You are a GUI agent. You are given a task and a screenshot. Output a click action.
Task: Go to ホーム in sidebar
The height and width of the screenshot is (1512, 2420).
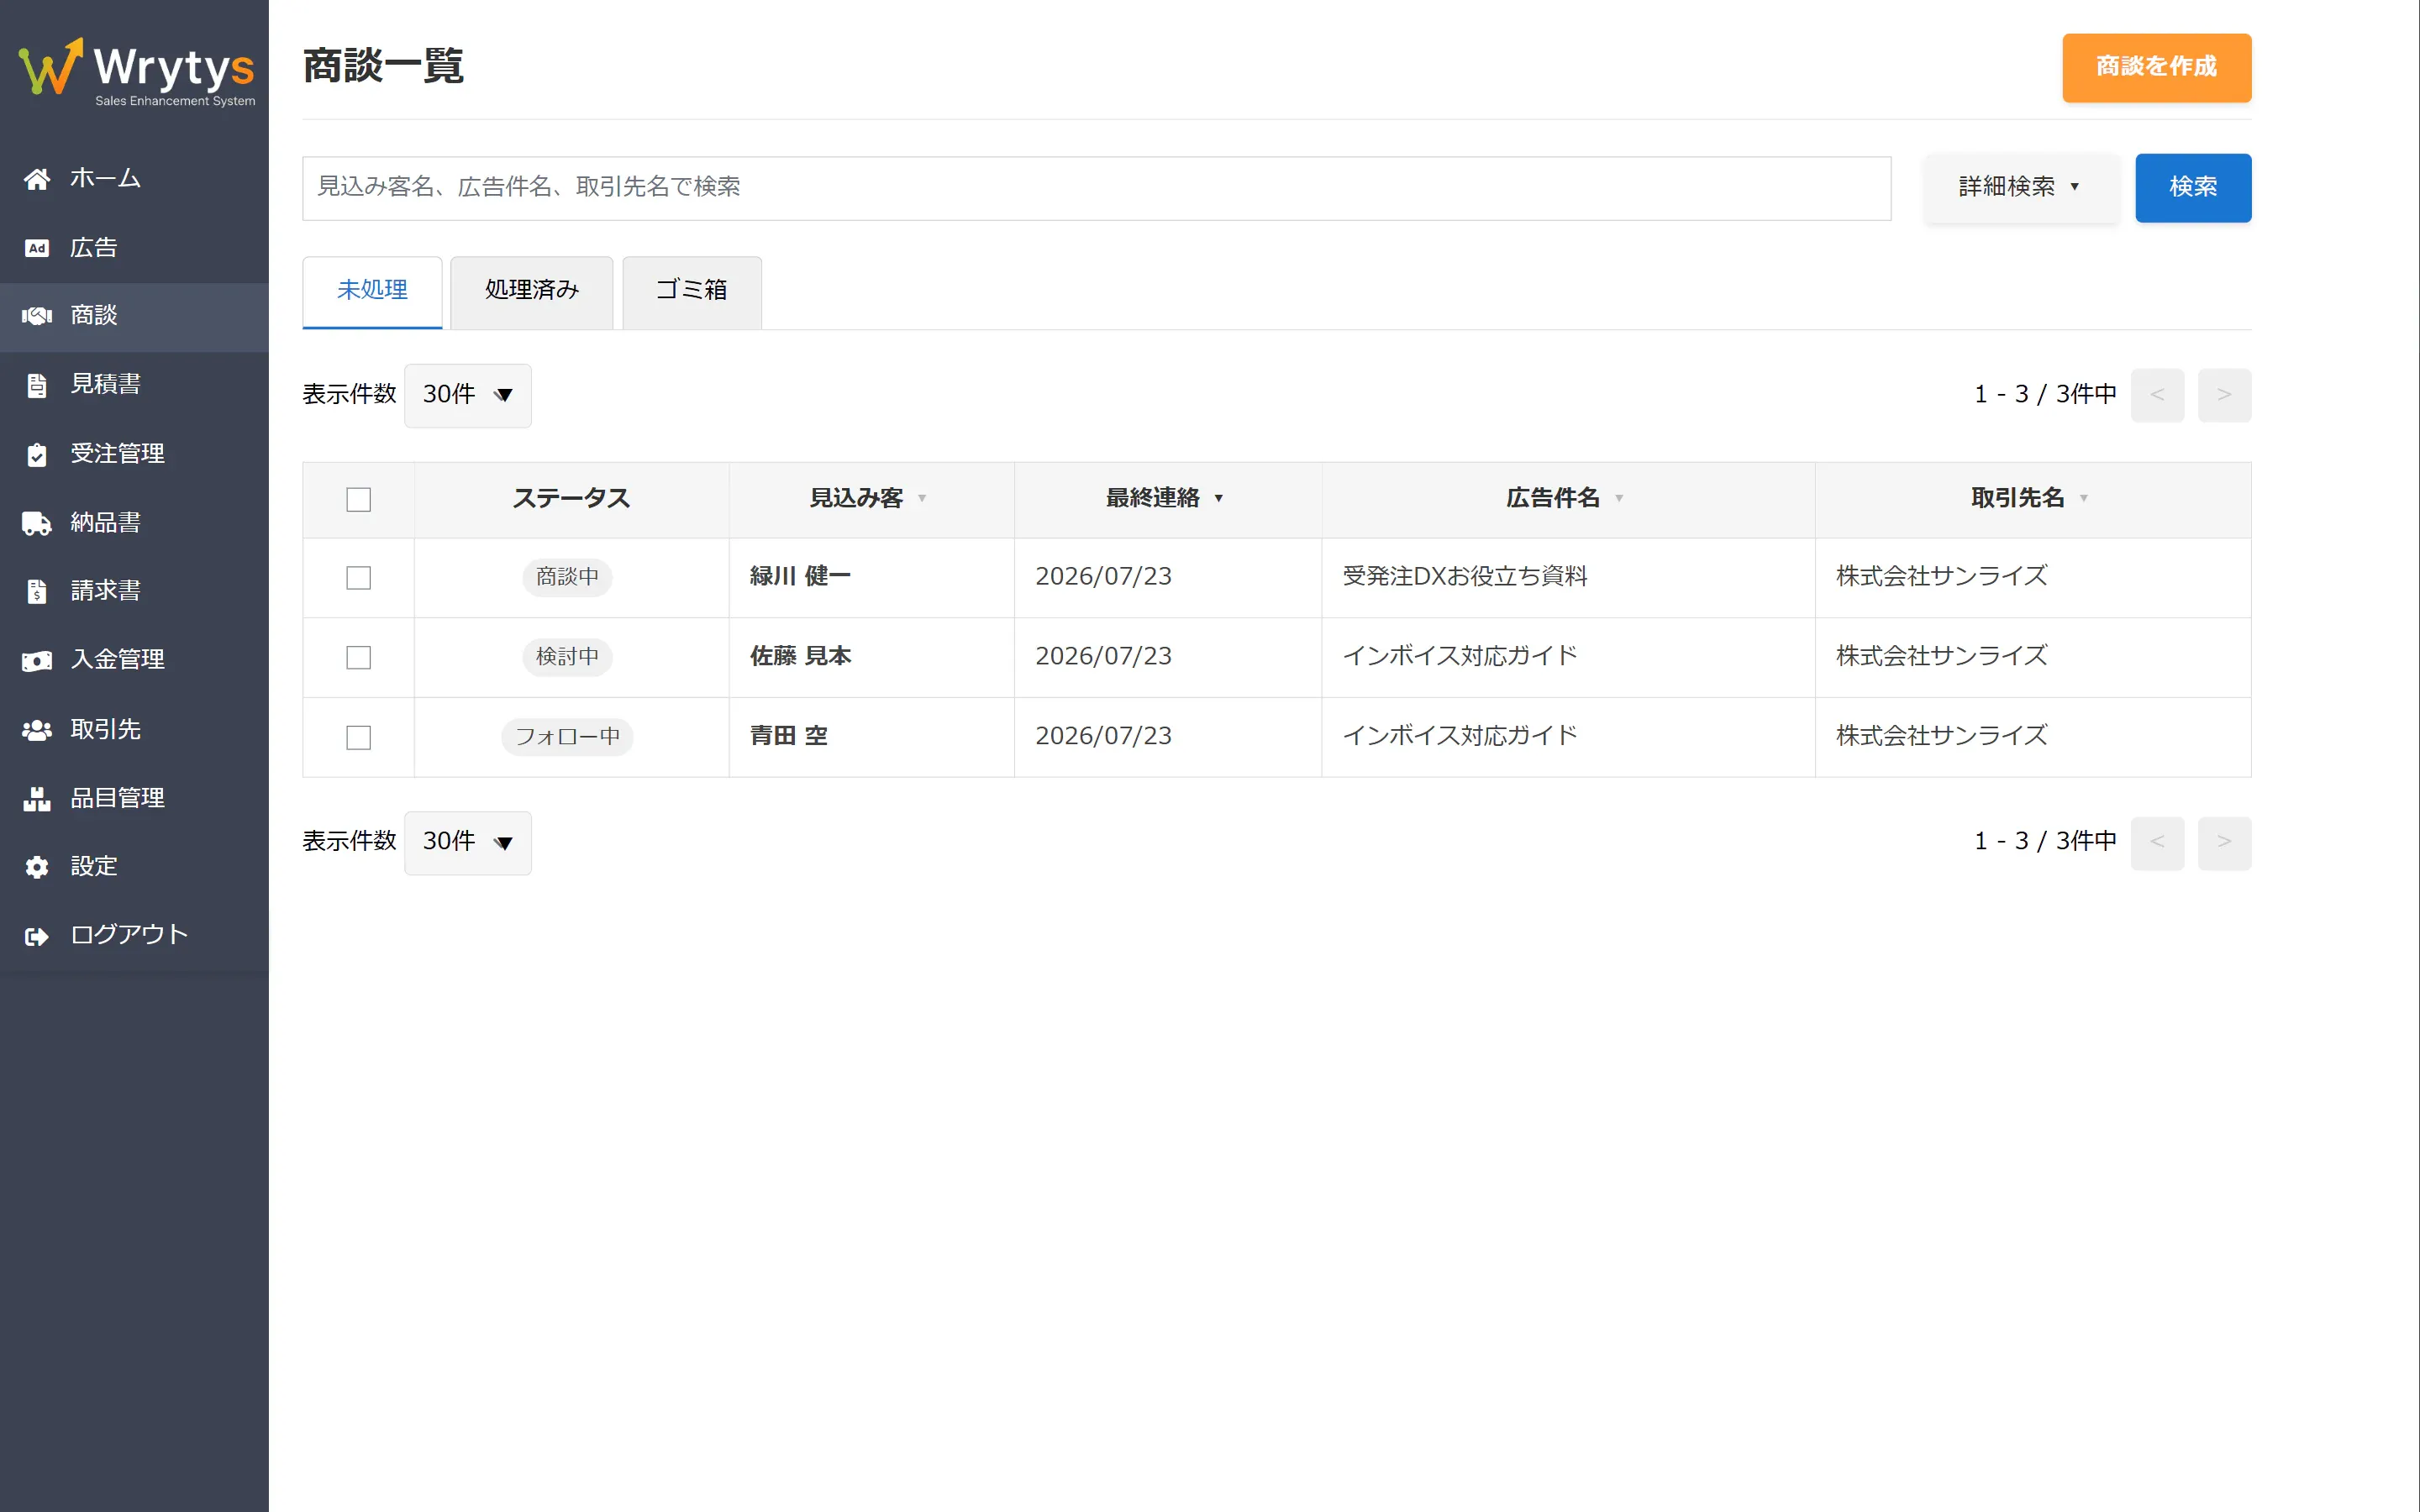coord(134,179)
